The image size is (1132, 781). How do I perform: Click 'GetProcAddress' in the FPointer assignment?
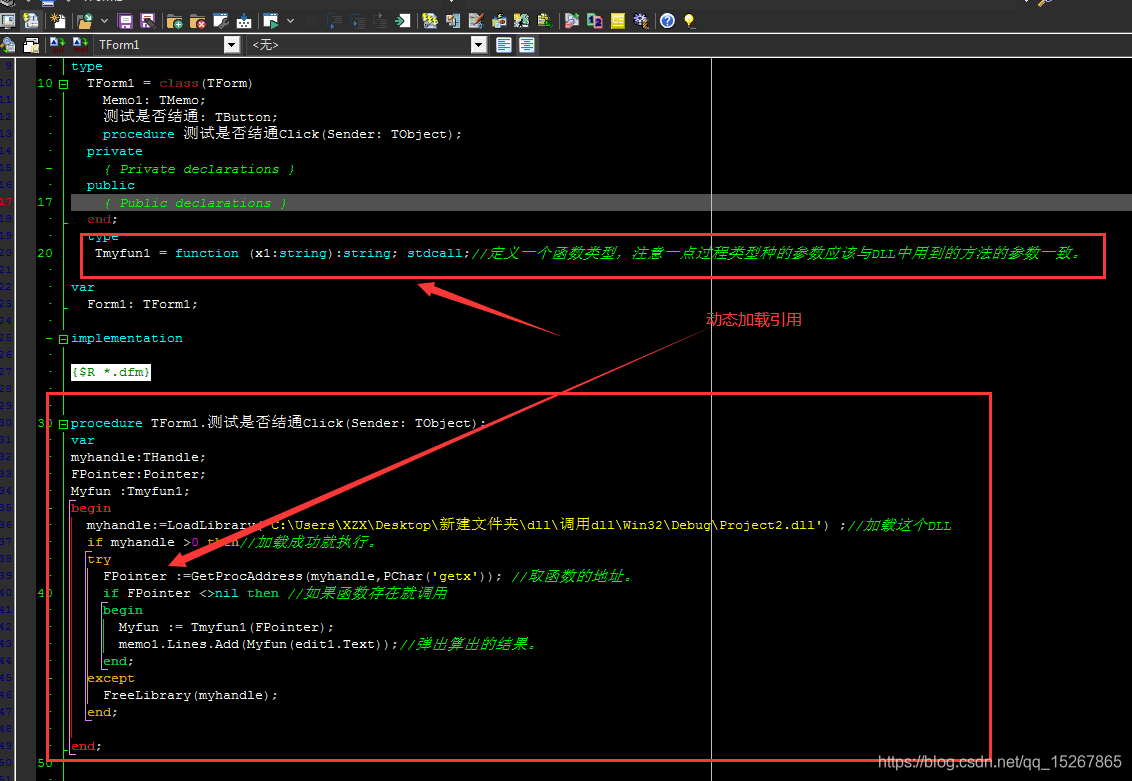tap(247, 576)
